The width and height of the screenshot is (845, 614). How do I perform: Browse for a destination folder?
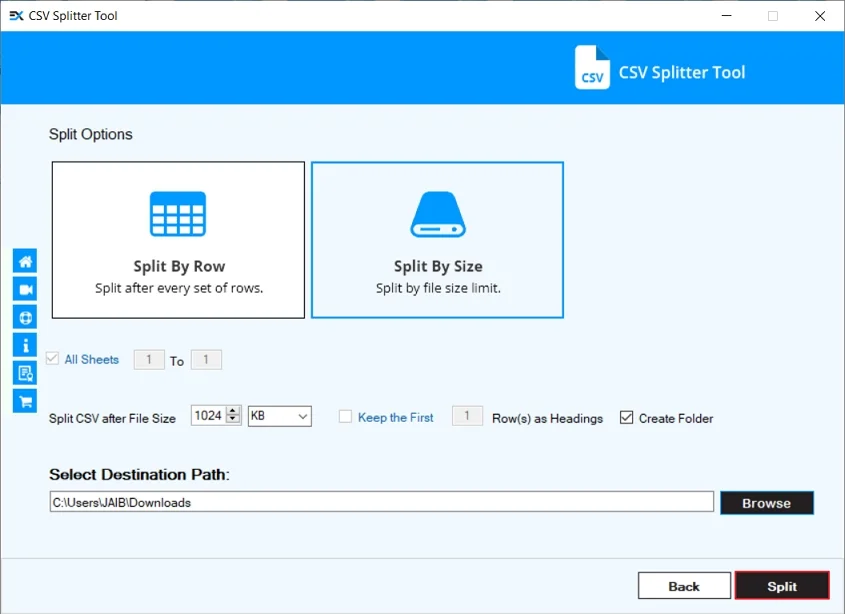pyautogui.click(x=767, y=502)
